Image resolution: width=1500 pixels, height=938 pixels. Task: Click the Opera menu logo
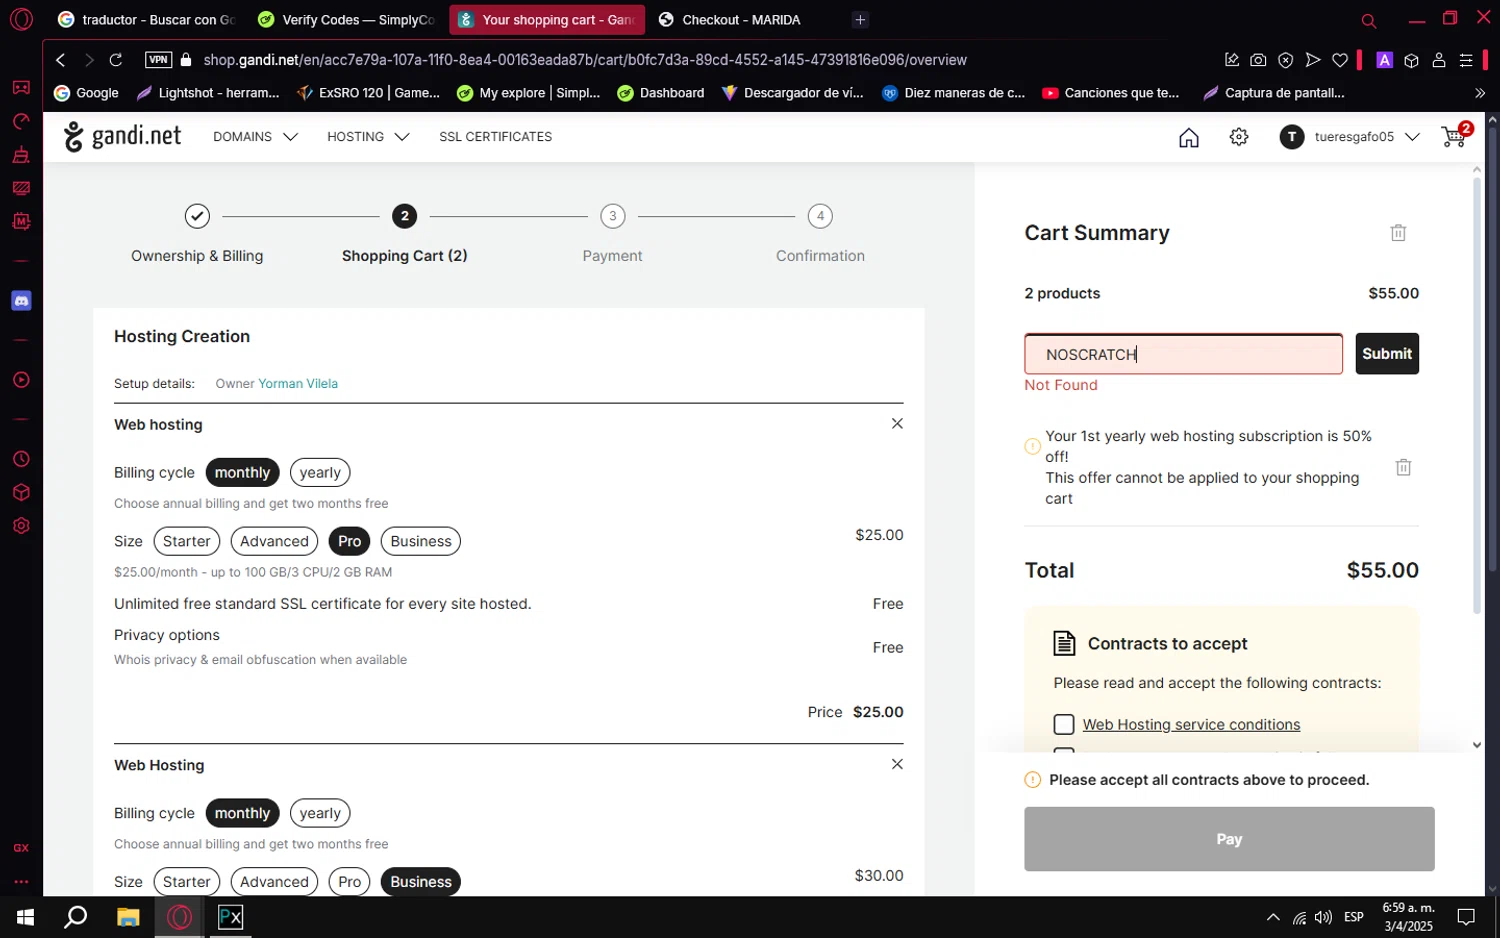point(21,19)
